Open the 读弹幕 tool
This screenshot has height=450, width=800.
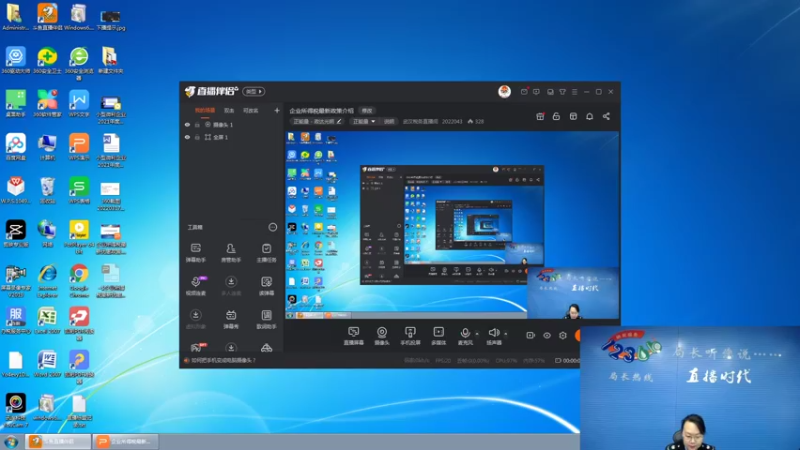click(x=266, y=286)
